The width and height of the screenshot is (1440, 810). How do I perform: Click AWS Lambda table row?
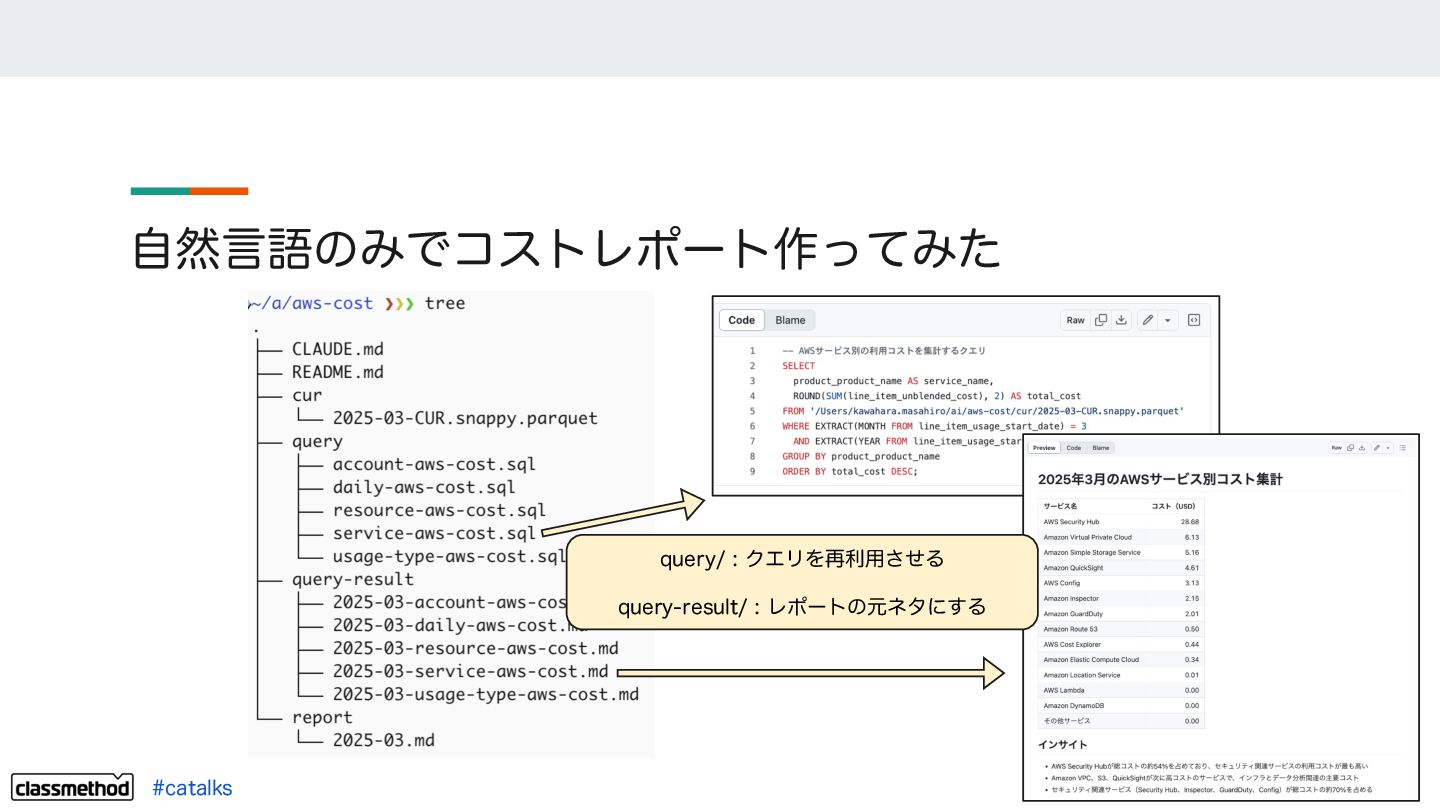(x=1121, y=690)
